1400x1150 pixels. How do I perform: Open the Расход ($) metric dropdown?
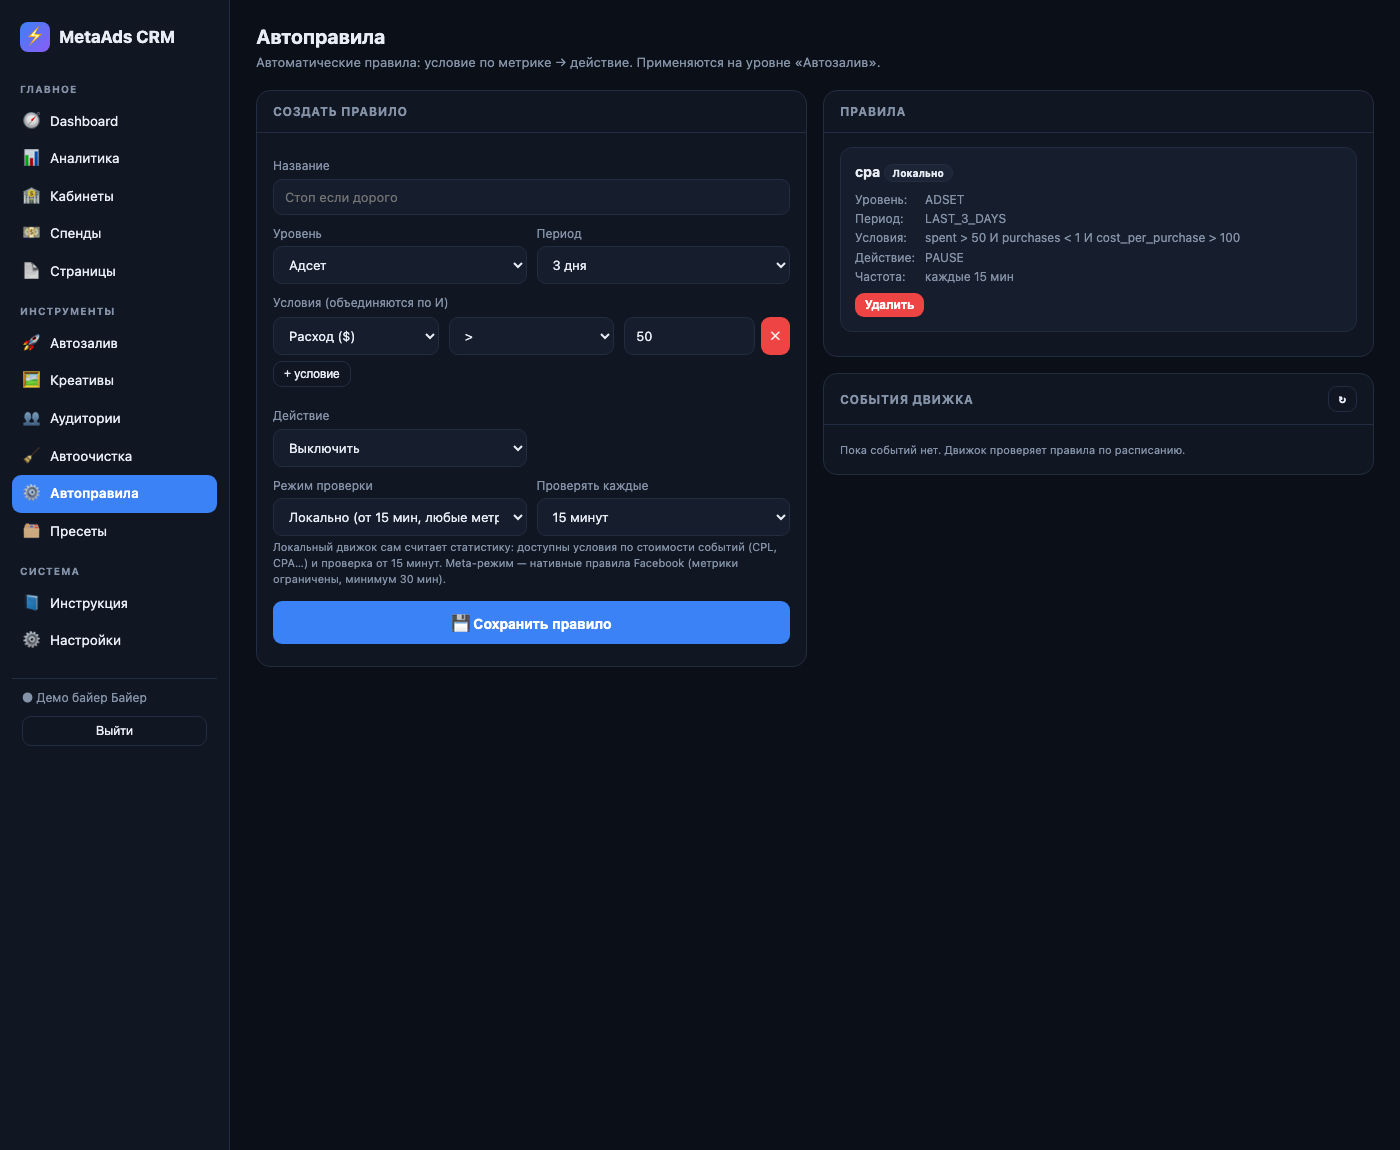(x=356, y=336)
